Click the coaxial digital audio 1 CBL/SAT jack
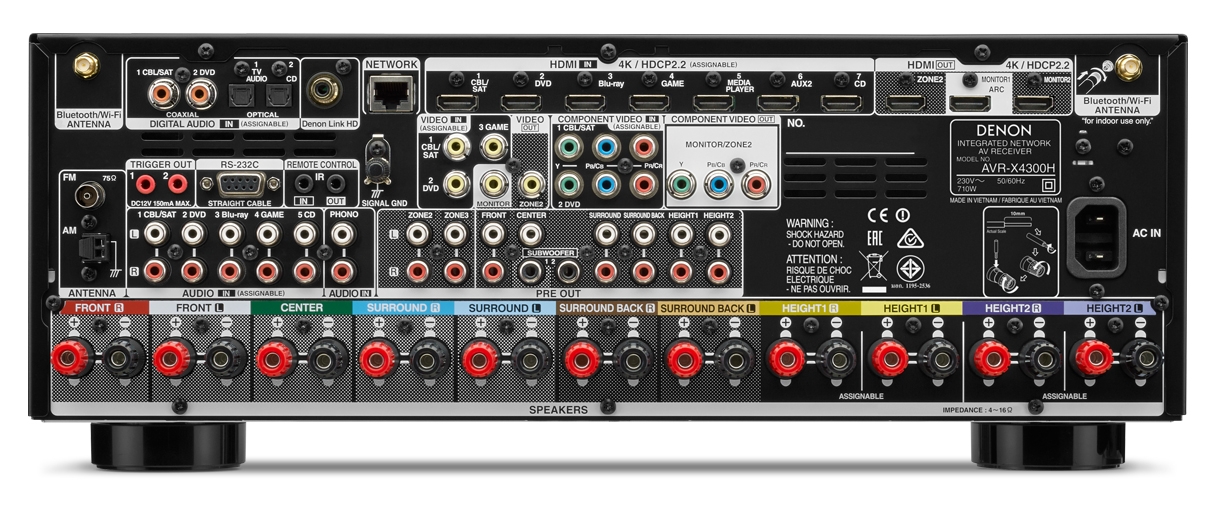 coord(162,95)
